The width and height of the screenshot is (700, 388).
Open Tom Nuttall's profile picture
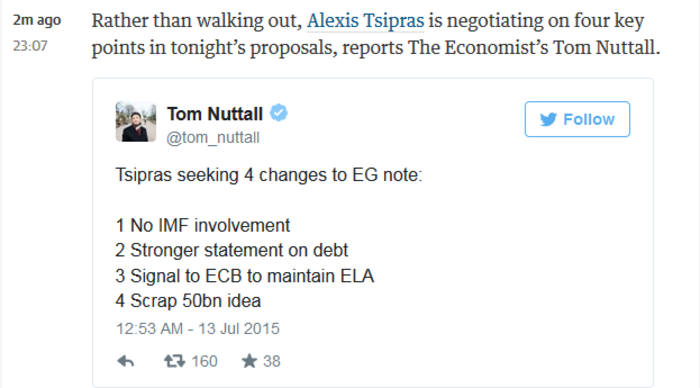pos(136,121)
